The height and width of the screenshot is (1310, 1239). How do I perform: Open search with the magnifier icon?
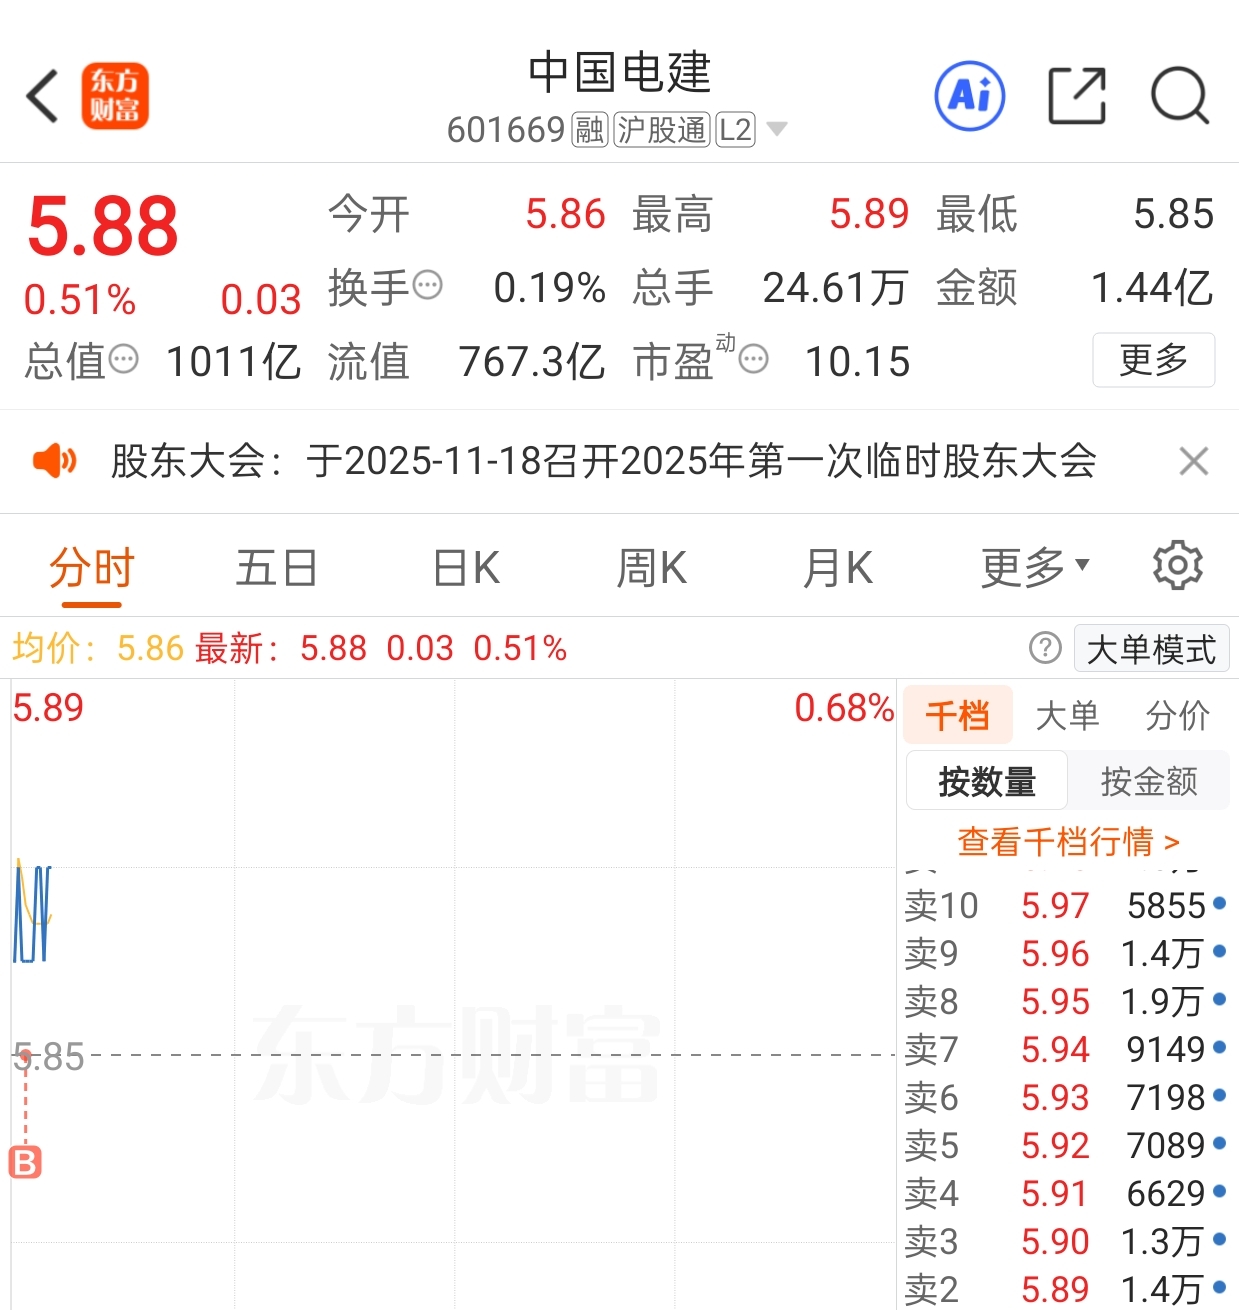[x=1180, y=96]
